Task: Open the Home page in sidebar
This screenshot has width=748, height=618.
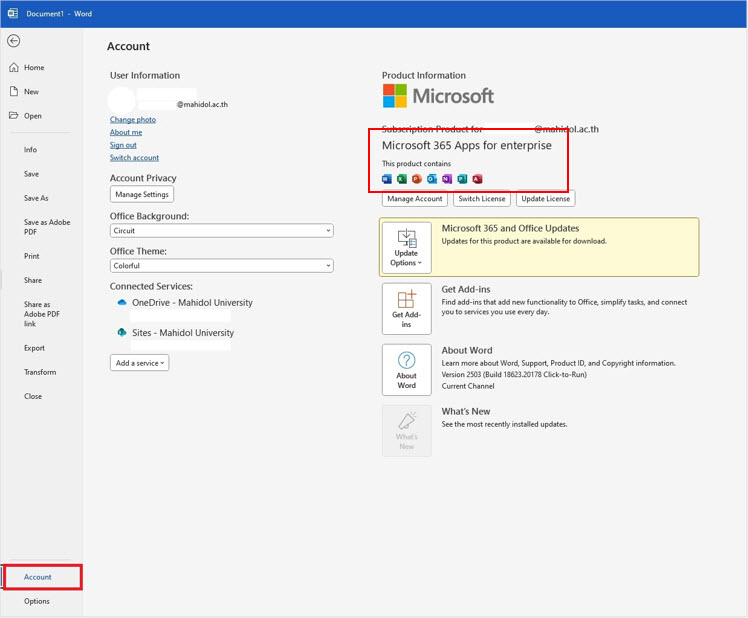Action: point(33,68)
